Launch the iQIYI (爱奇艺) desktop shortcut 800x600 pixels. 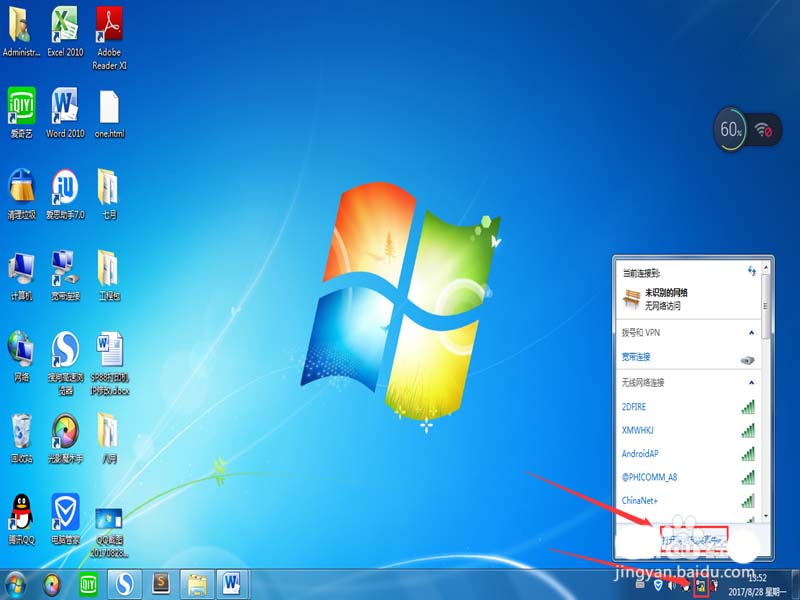21,113
